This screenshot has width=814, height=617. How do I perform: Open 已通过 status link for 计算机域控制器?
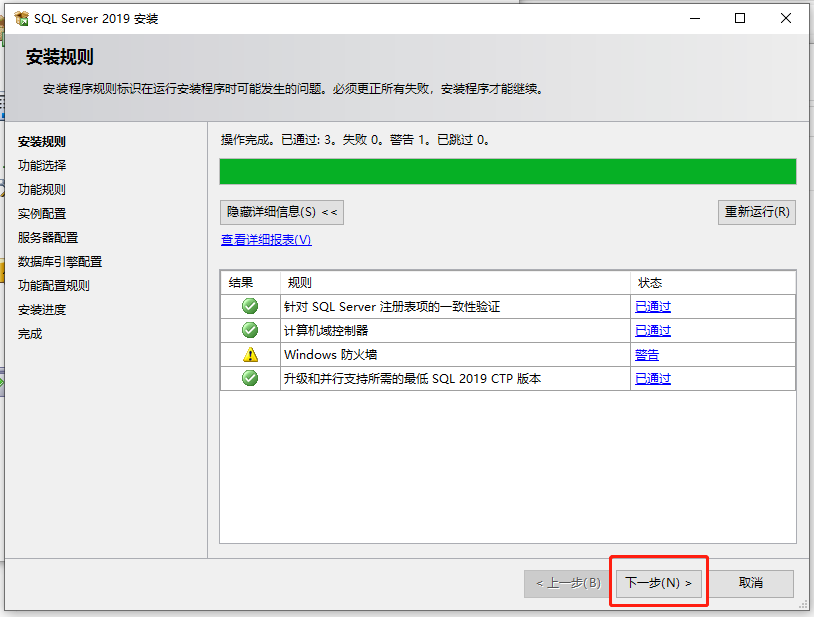(x=653, y=331)
